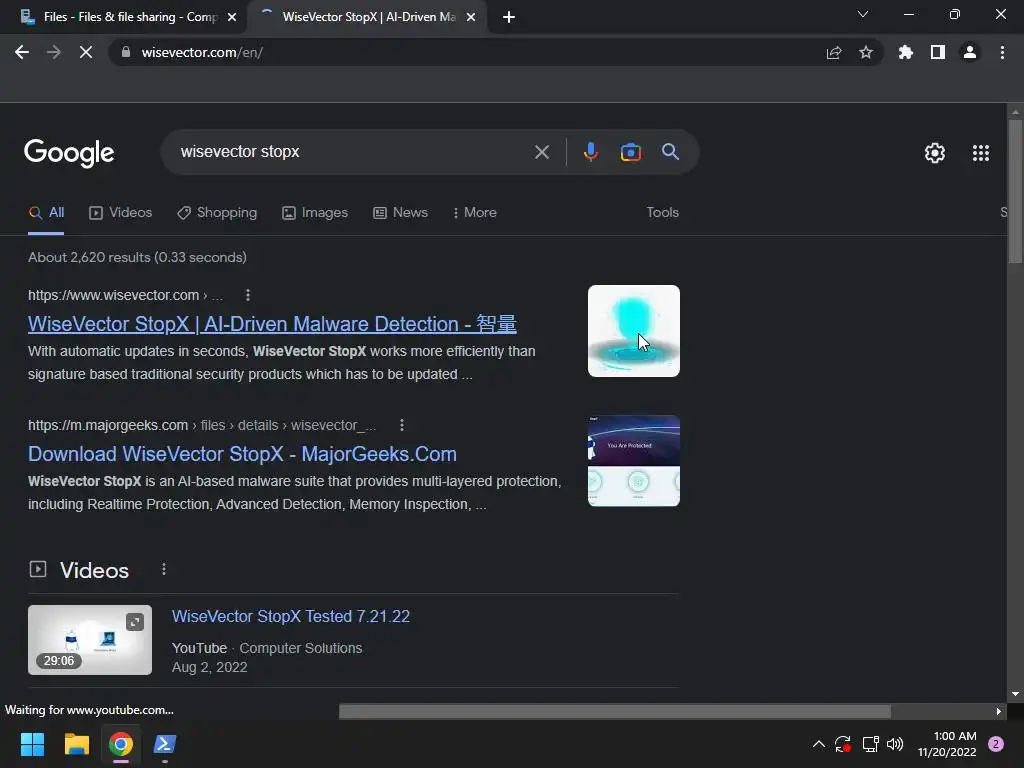The width and height of the screenshot is (1024, 768).
Task: Click the horizontal scrollbar thumb
Action: pyautogui.click(x=615, y=711)
